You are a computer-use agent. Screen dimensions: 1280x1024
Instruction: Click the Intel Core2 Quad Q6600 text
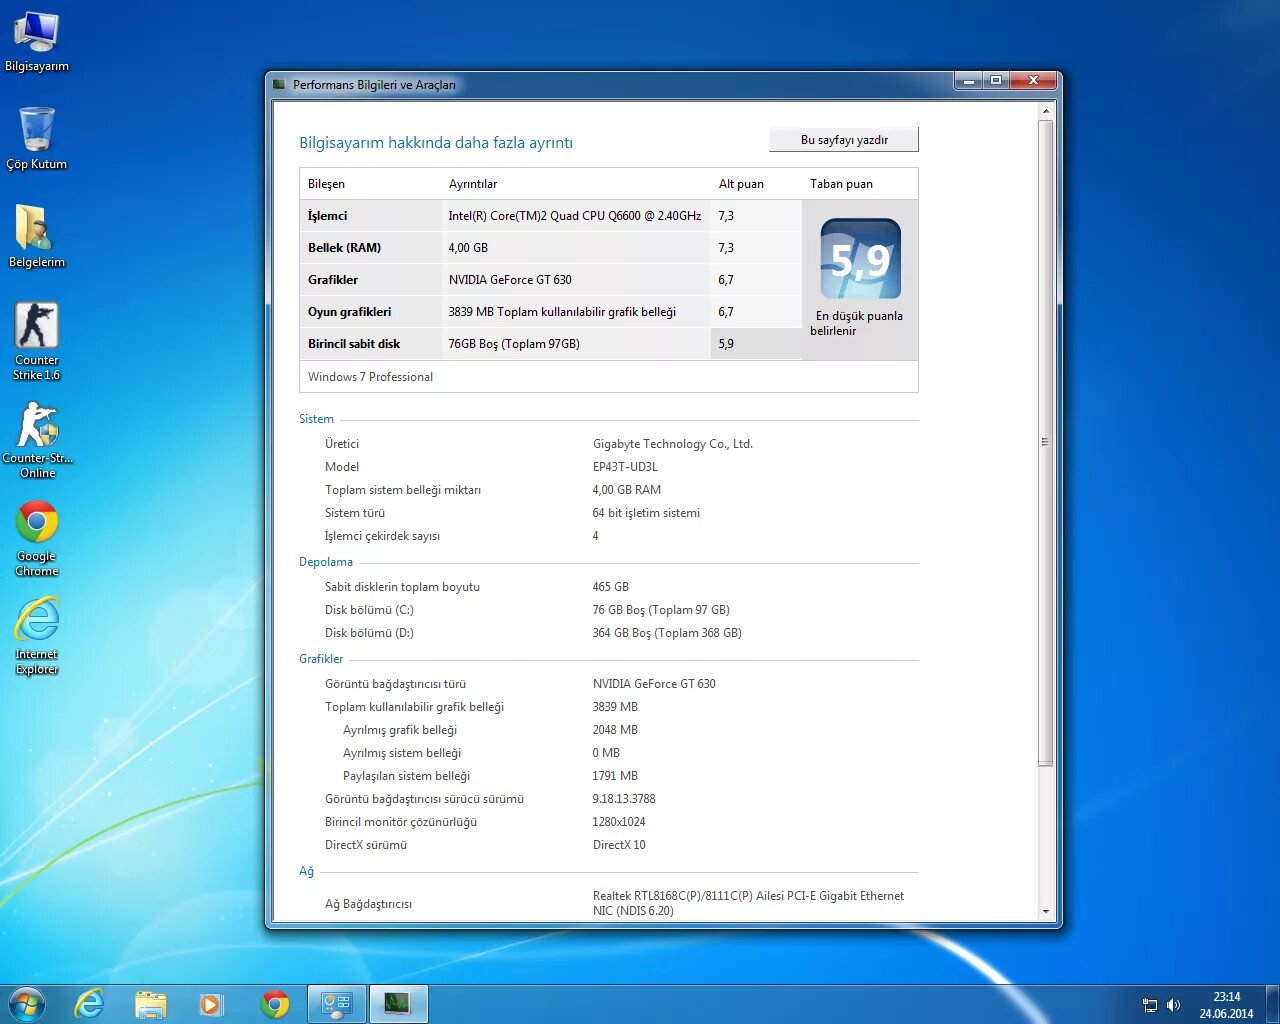[575, 216]
